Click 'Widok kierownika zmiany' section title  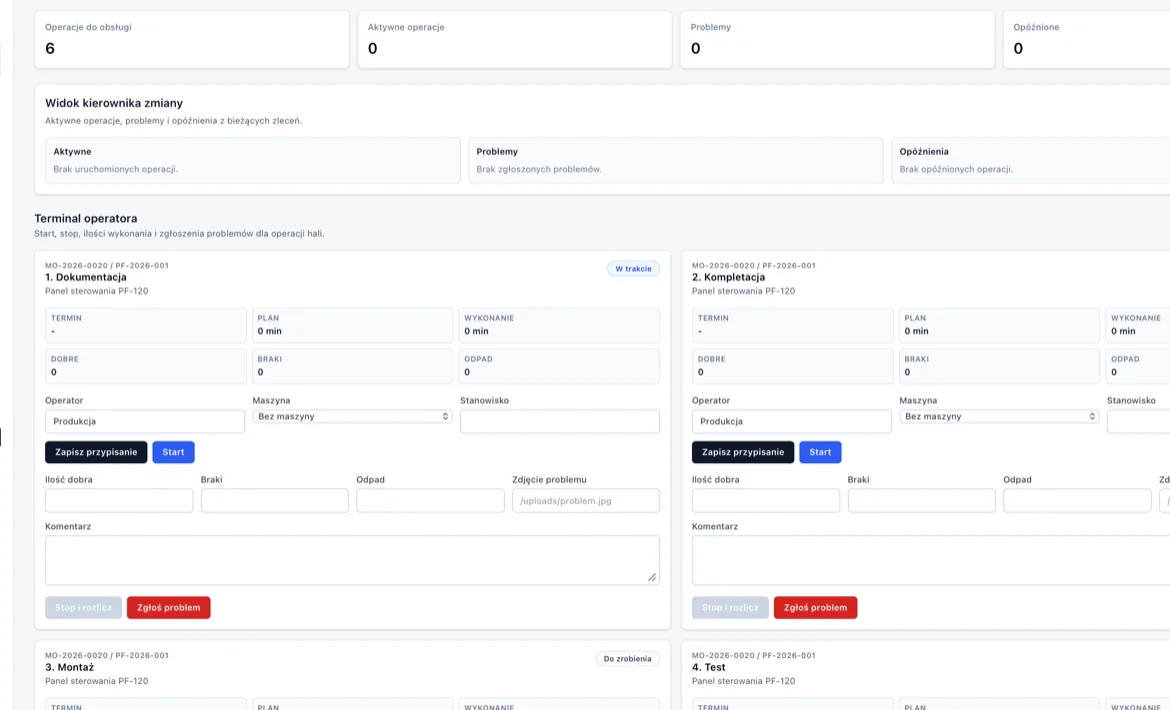point(114,103)
